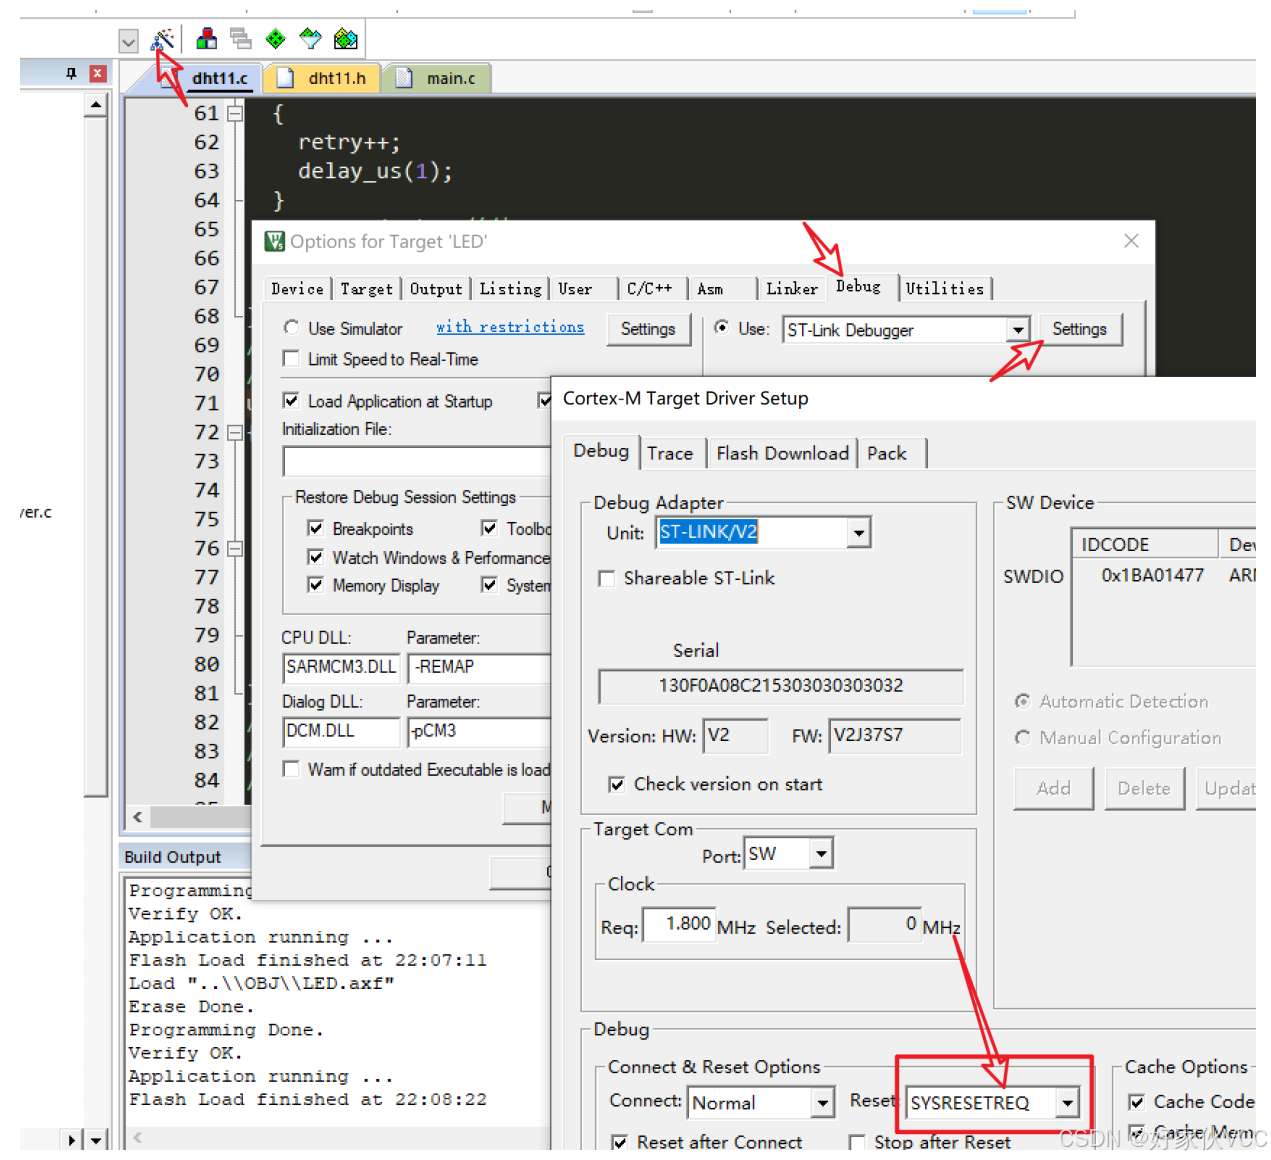1271x1160 pixels.
Task: Click the Manage Project Items colored blocks icon
Action: [x=207, y=39]
